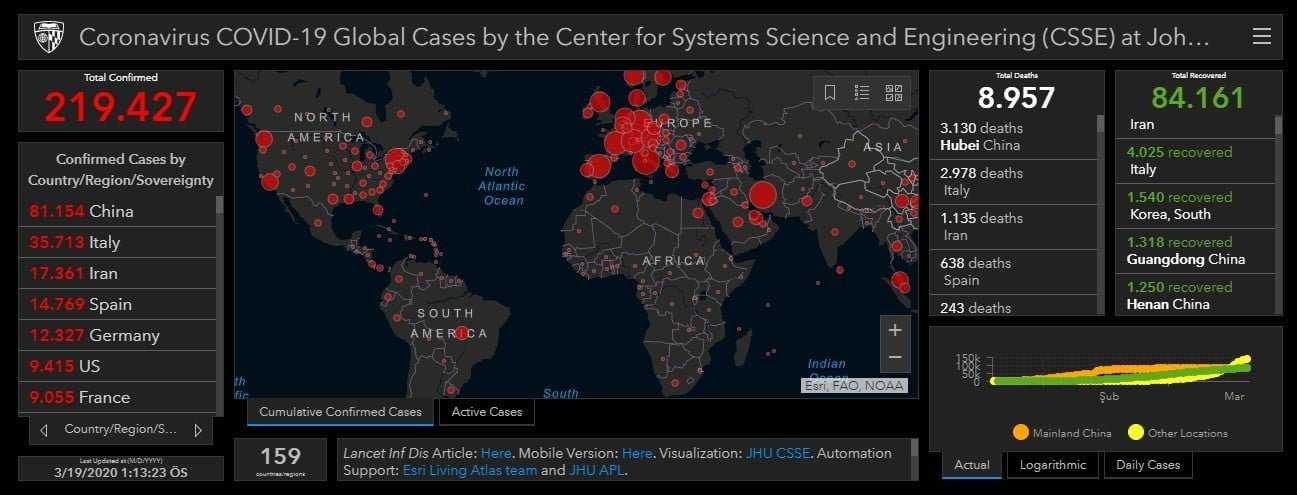Viewport: 1297px width, 495px height.
Task: Select 3.130 deaths Hubei China entry
Action: coord(1014,137)
